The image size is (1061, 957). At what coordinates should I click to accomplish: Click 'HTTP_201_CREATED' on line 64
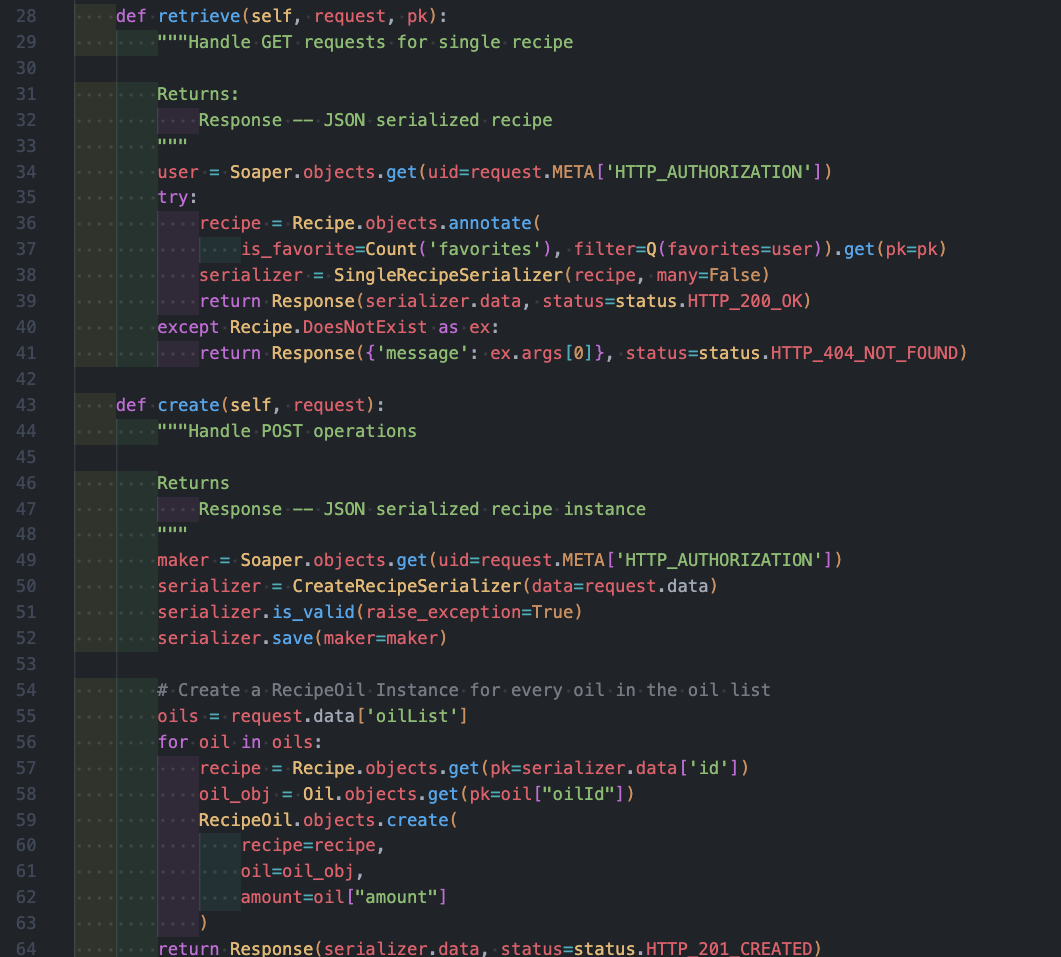729,948
